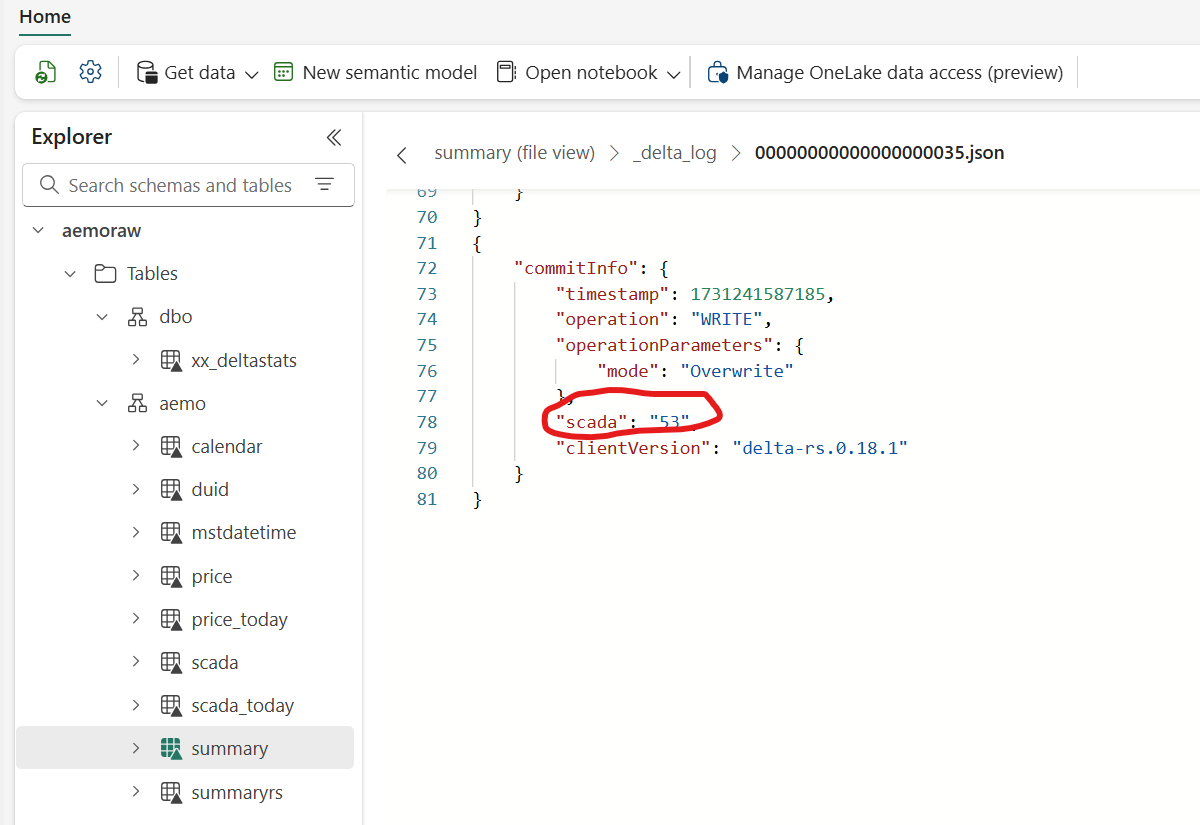Expand the duid table
This screenshot has width=1200, height=825.
(135, 489)
